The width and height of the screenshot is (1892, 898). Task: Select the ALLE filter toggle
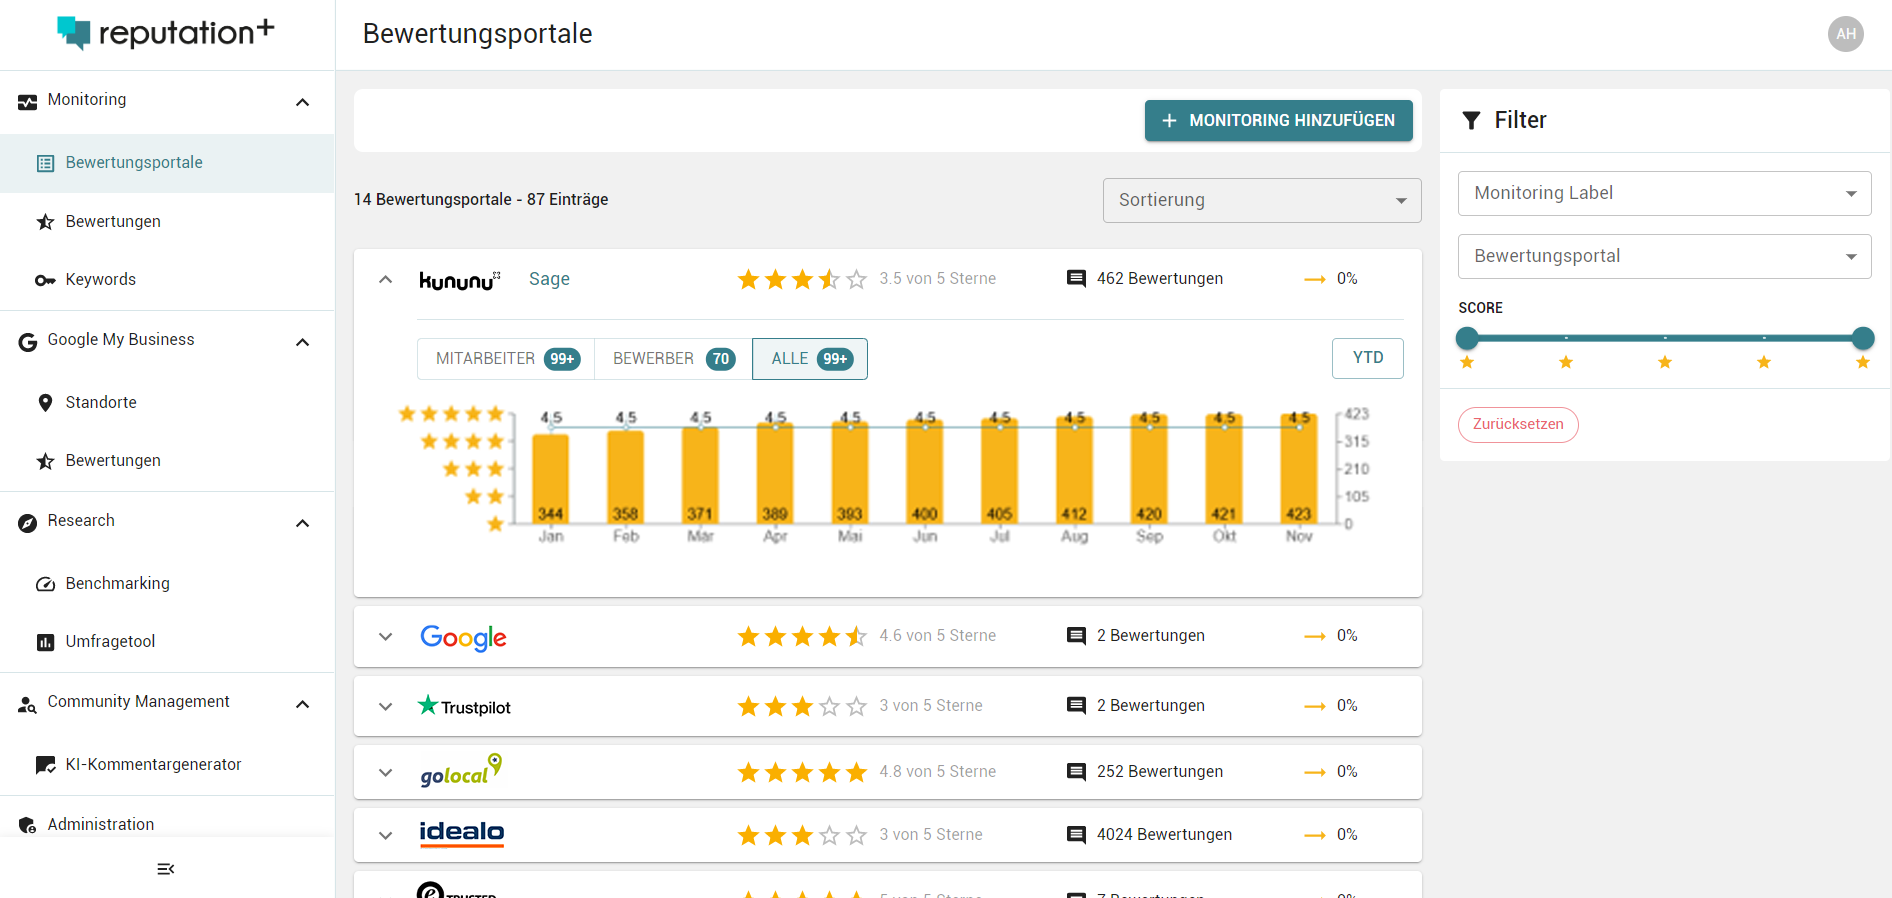tap(810, 359)
